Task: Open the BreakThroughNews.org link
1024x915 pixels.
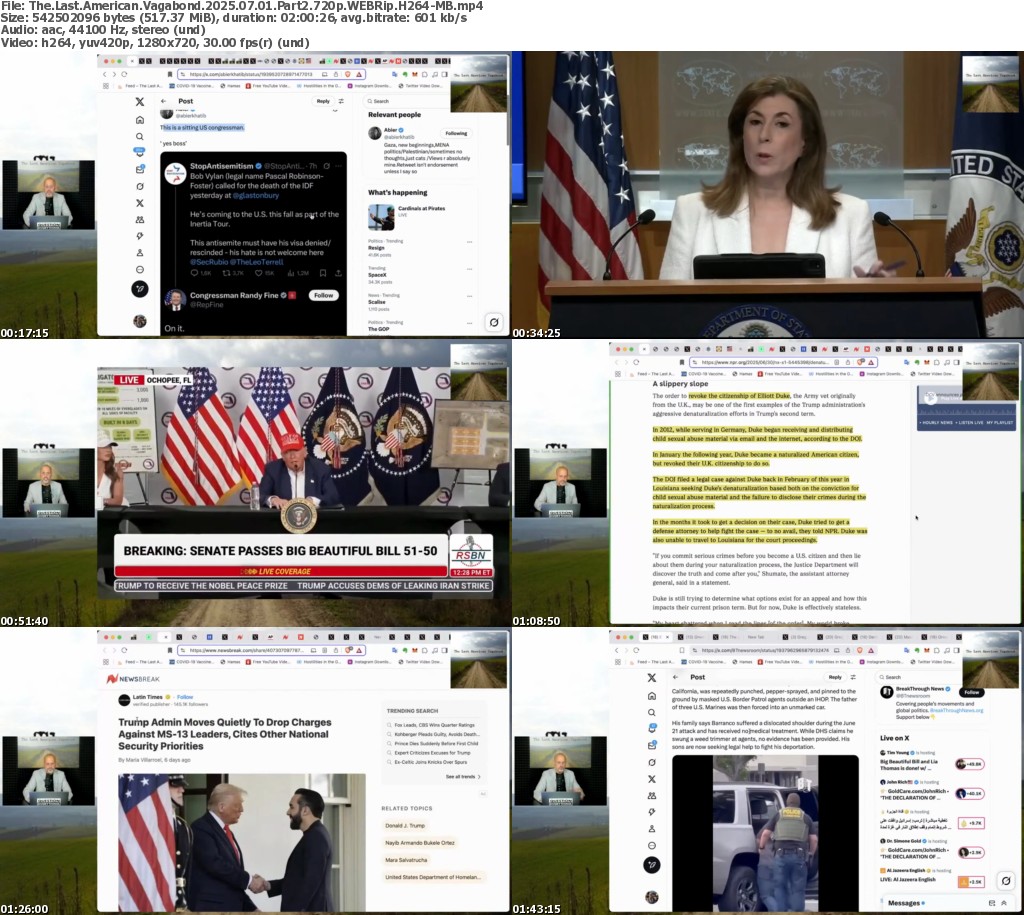Action: [x=957, y=710]
